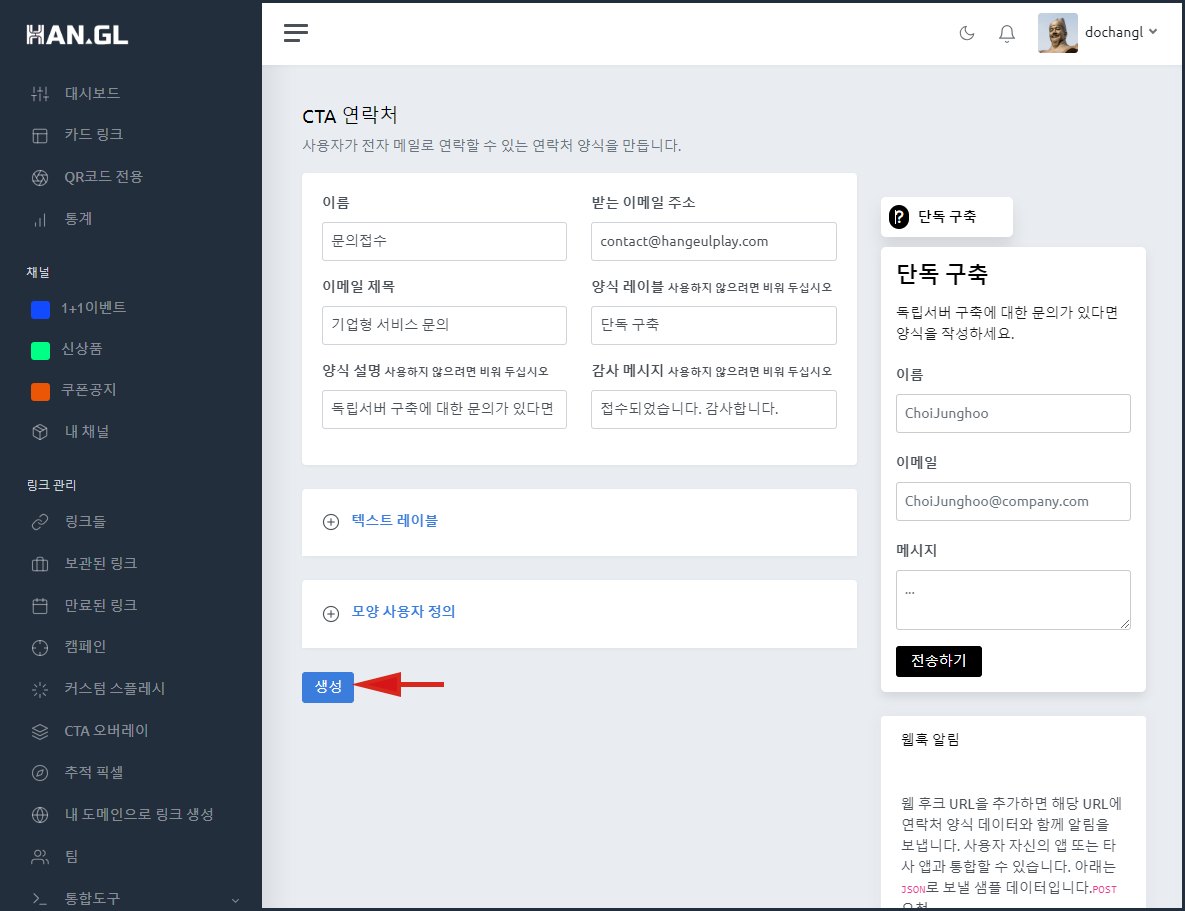Open the 1+1이벤트 channel
Screen dimensions: 1185x911
(x=94, y=308)
